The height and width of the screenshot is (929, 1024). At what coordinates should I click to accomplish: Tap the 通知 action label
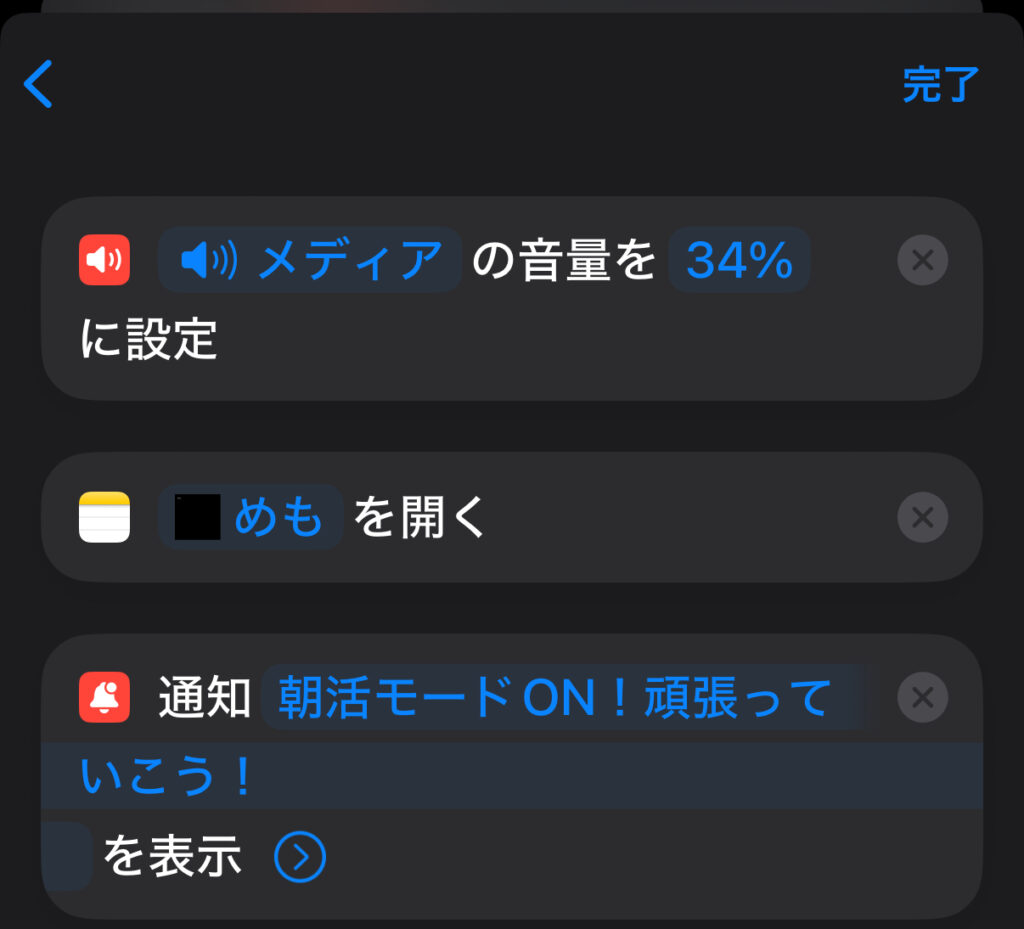[x=204, y=697]
